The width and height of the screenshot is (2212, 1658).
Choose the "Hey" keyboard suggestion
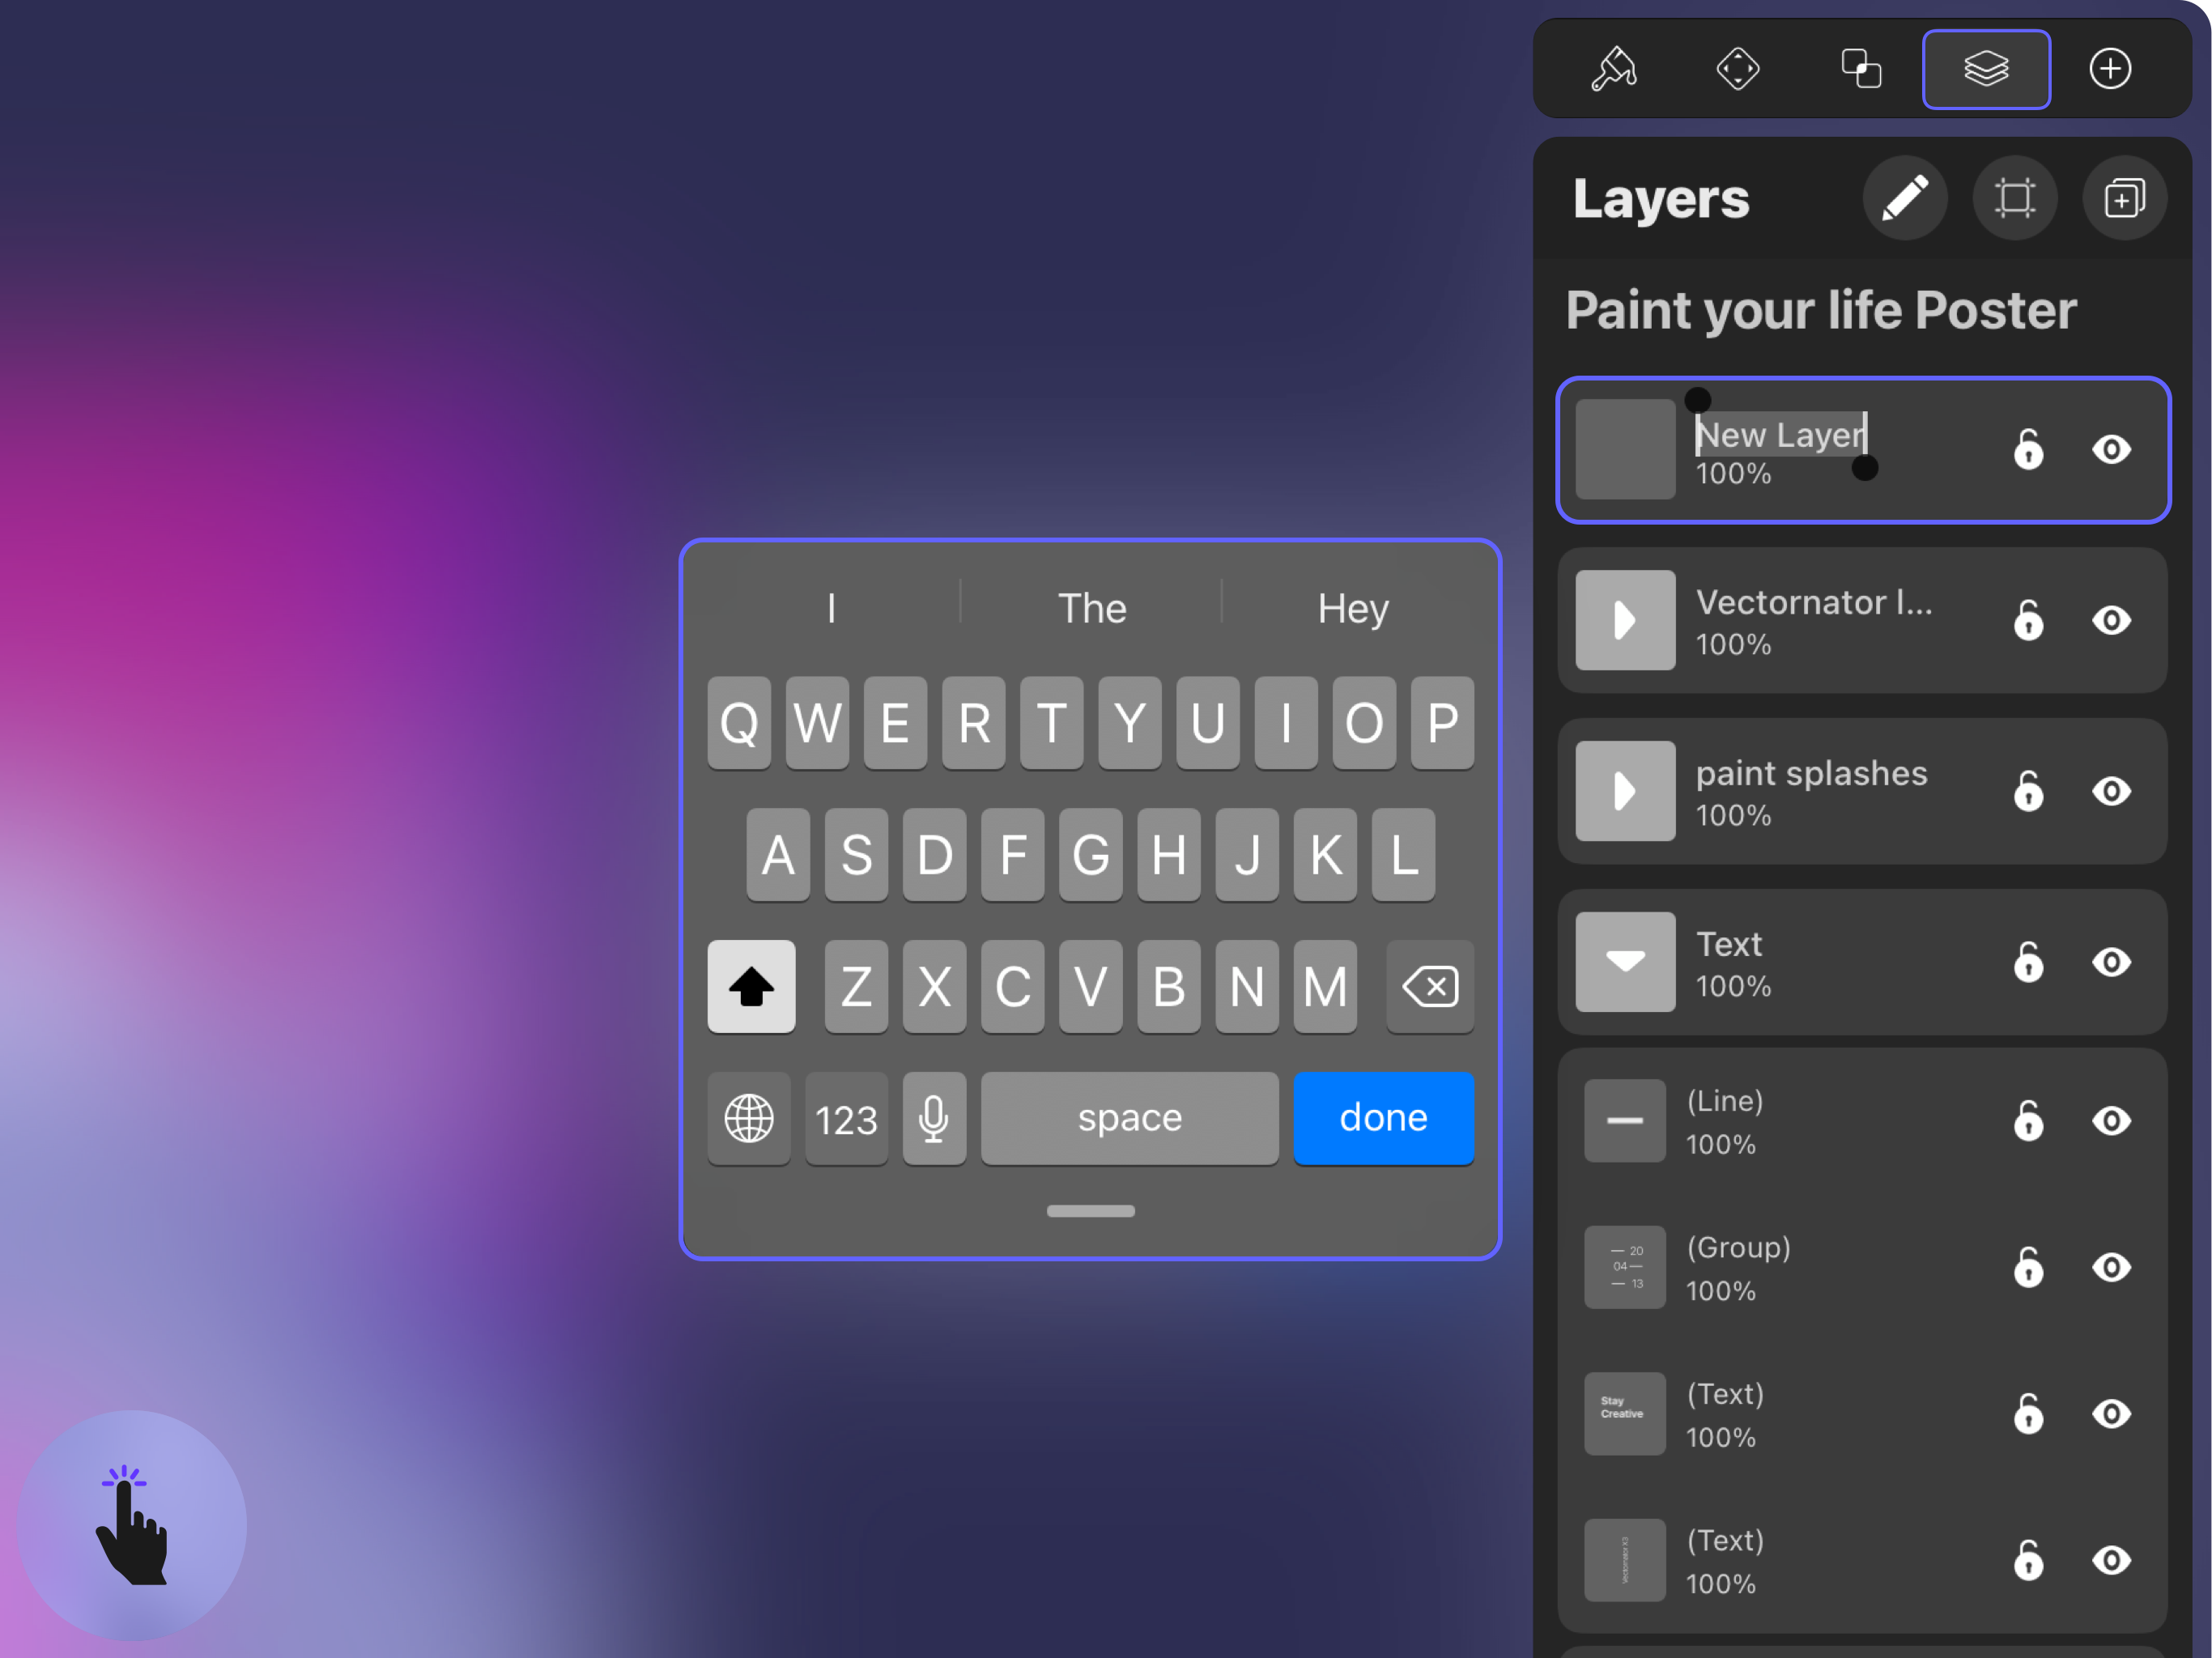tap(1353, 608)
